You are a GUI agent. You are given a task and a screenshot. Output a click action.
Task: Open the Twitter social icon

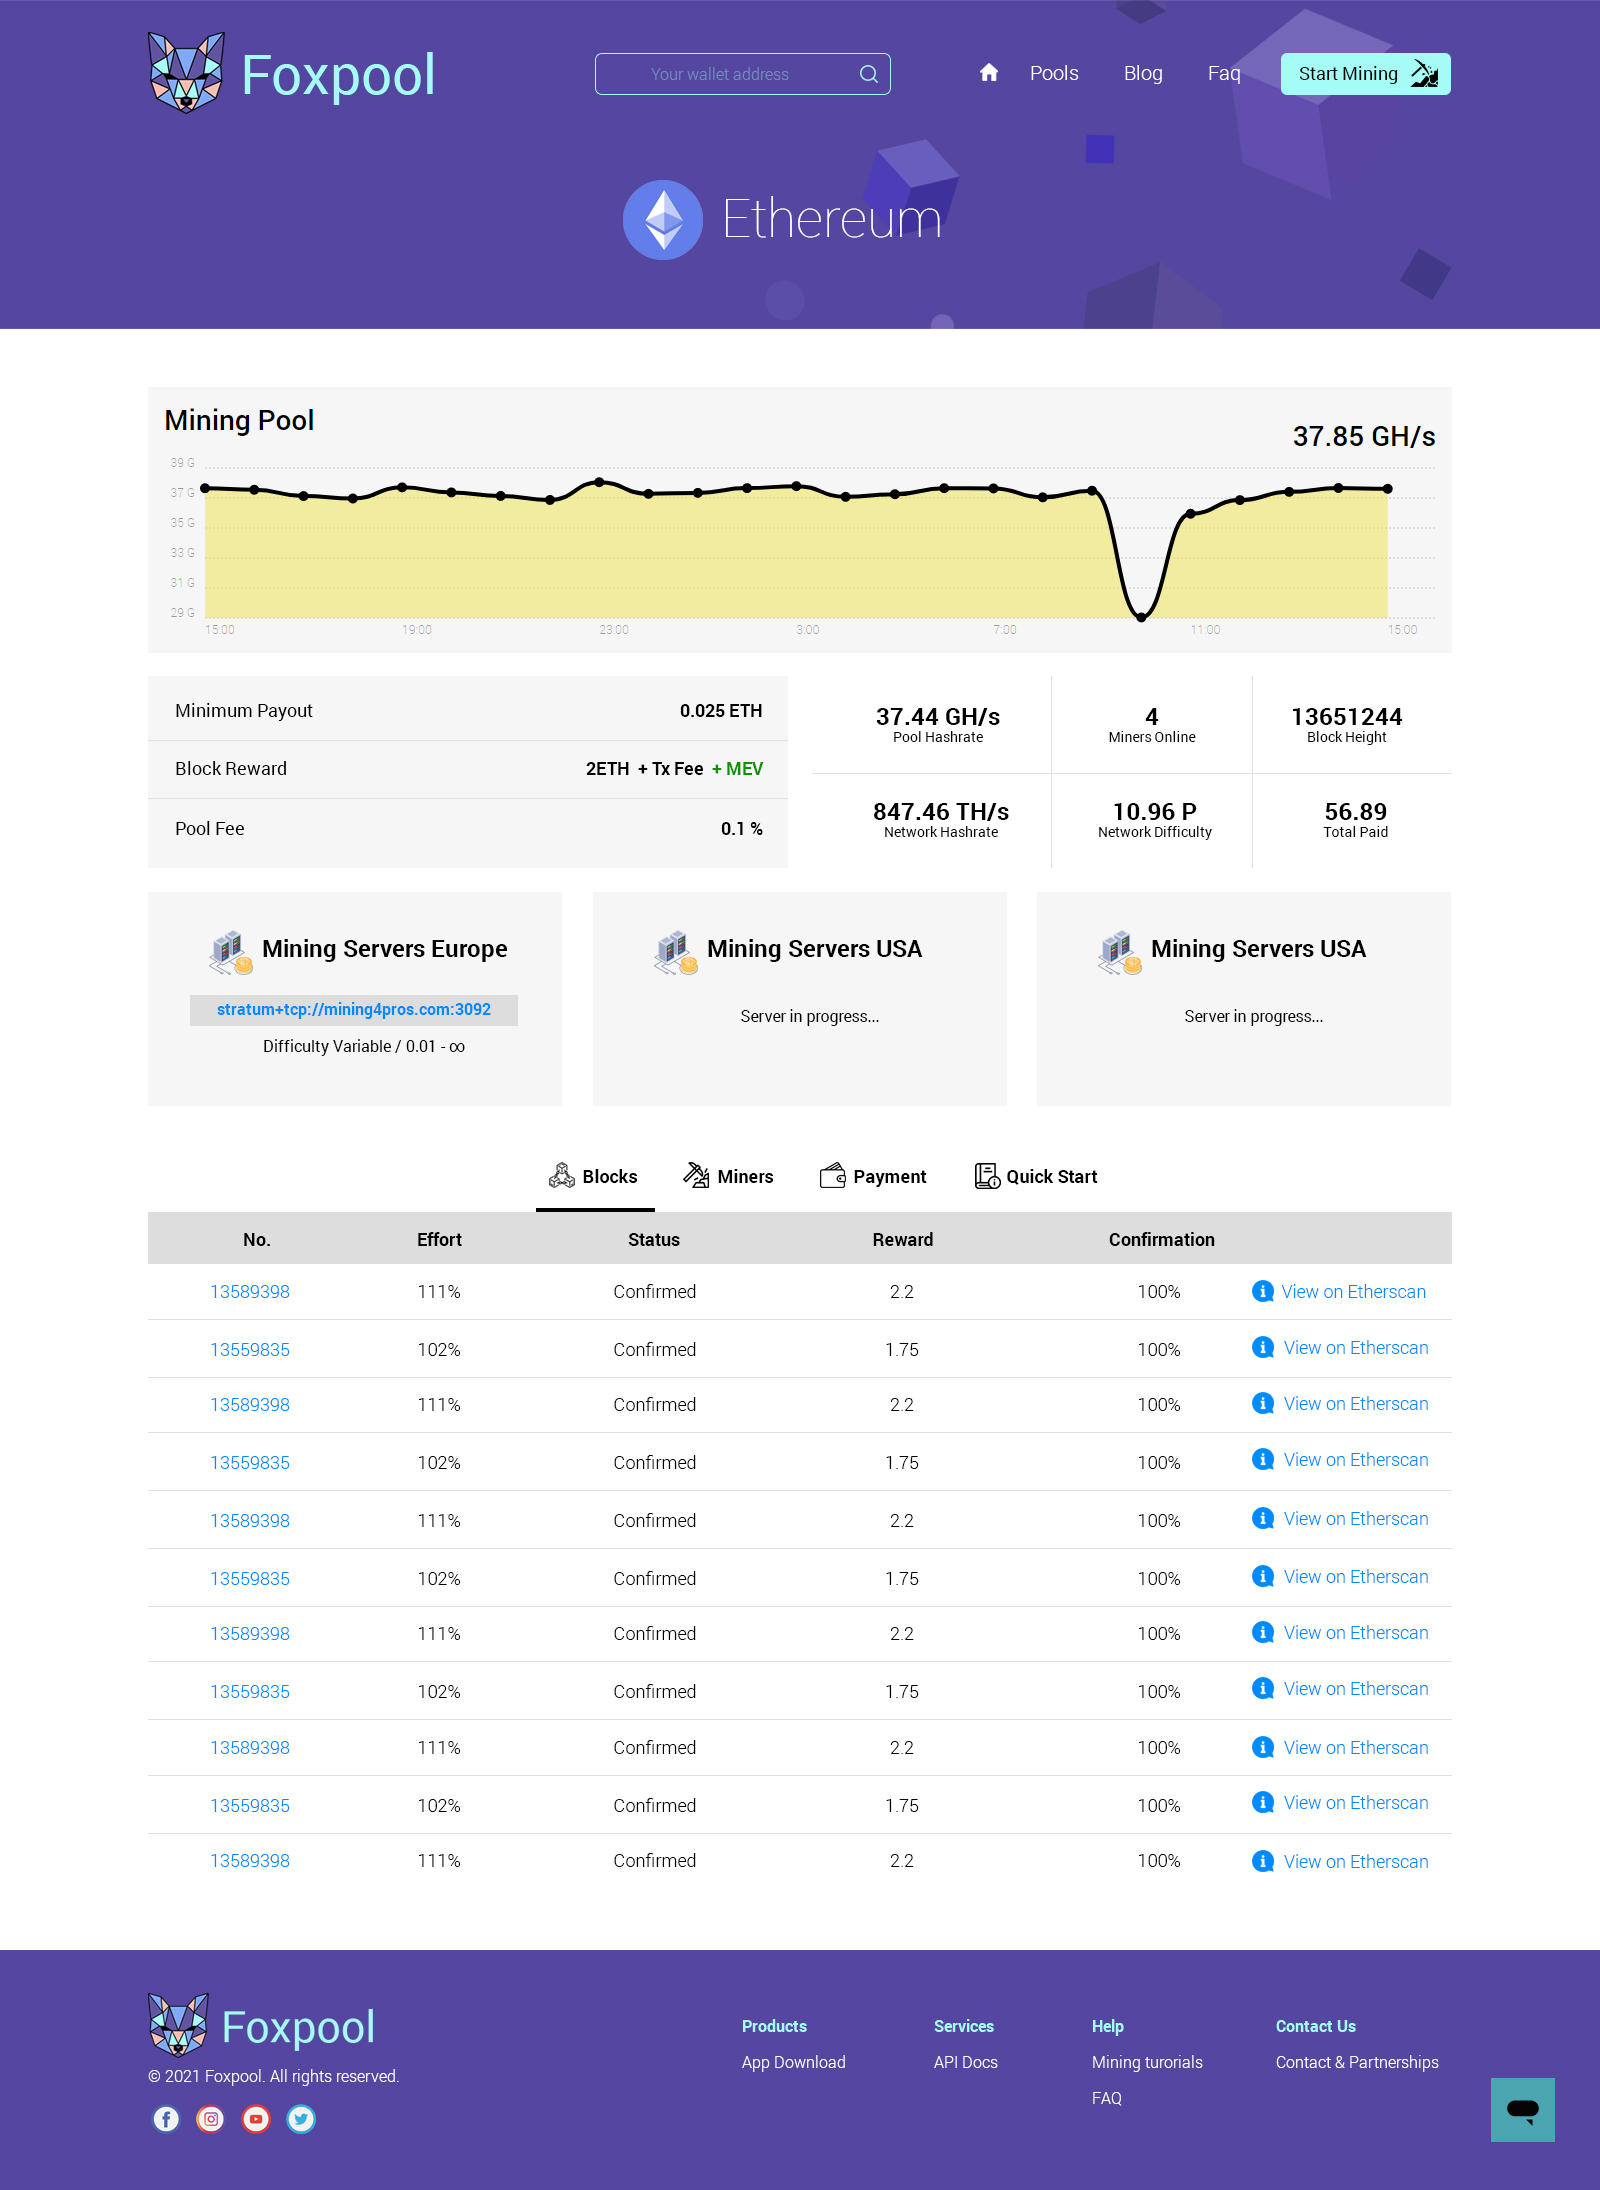coord(301,2119)
